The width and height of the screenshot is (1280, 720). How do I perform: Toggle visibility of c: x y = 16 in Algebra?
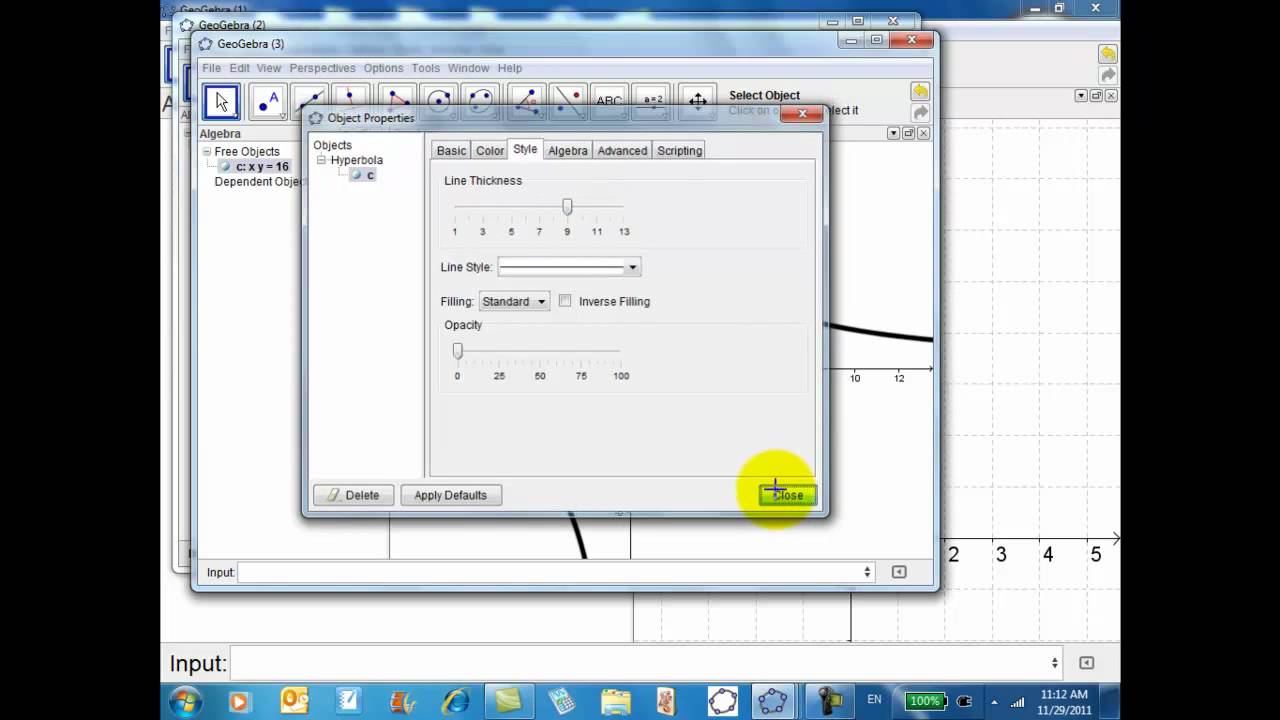224,167
